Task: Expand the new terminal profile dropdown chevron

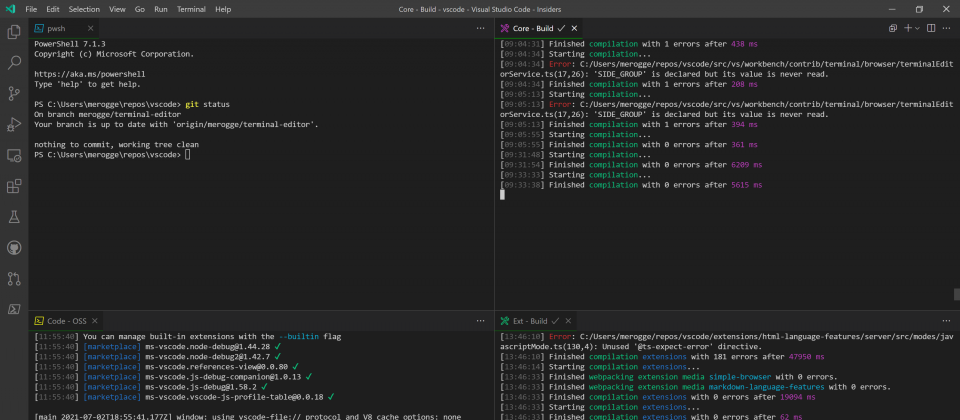Action: (x=917, y=29)
